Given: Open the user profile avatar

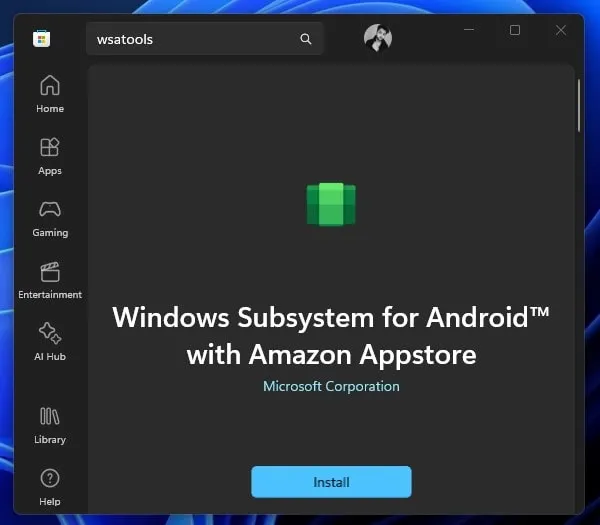Looking at the screenshot, I should [x=378, y=38].
